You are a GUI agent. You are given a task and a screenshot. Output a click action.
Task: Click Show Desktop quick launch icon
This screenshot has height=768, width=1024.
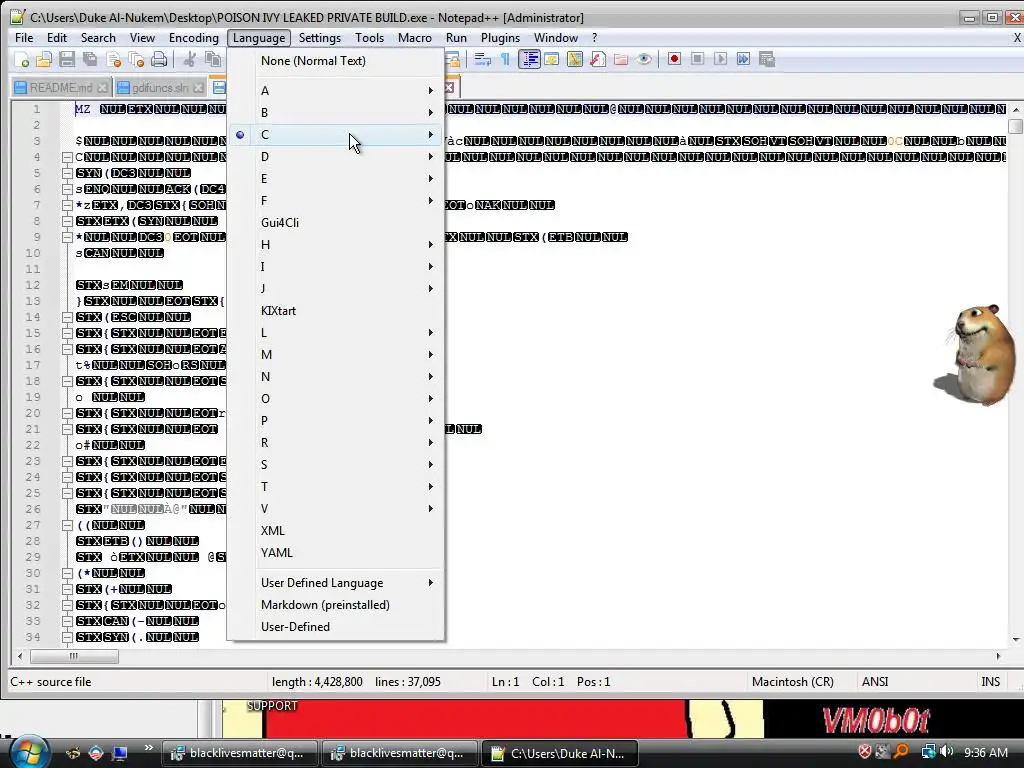pyautogui.click(x=120, y=752)
